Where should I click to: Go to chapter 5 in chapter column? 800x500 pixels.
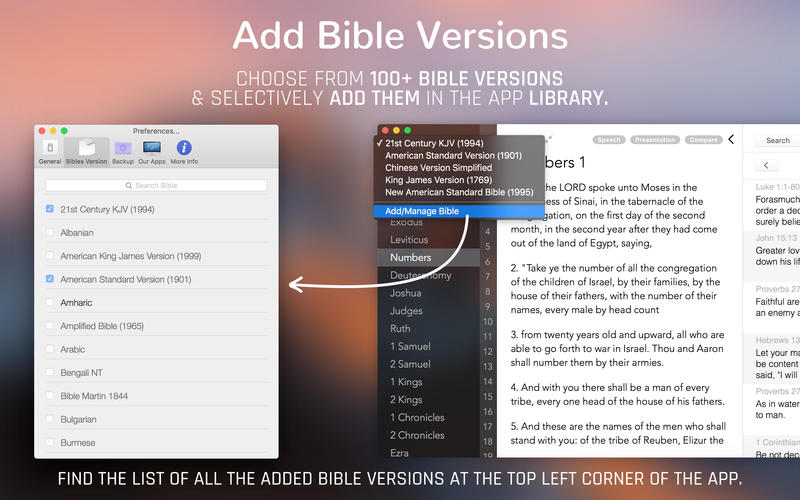488,246
